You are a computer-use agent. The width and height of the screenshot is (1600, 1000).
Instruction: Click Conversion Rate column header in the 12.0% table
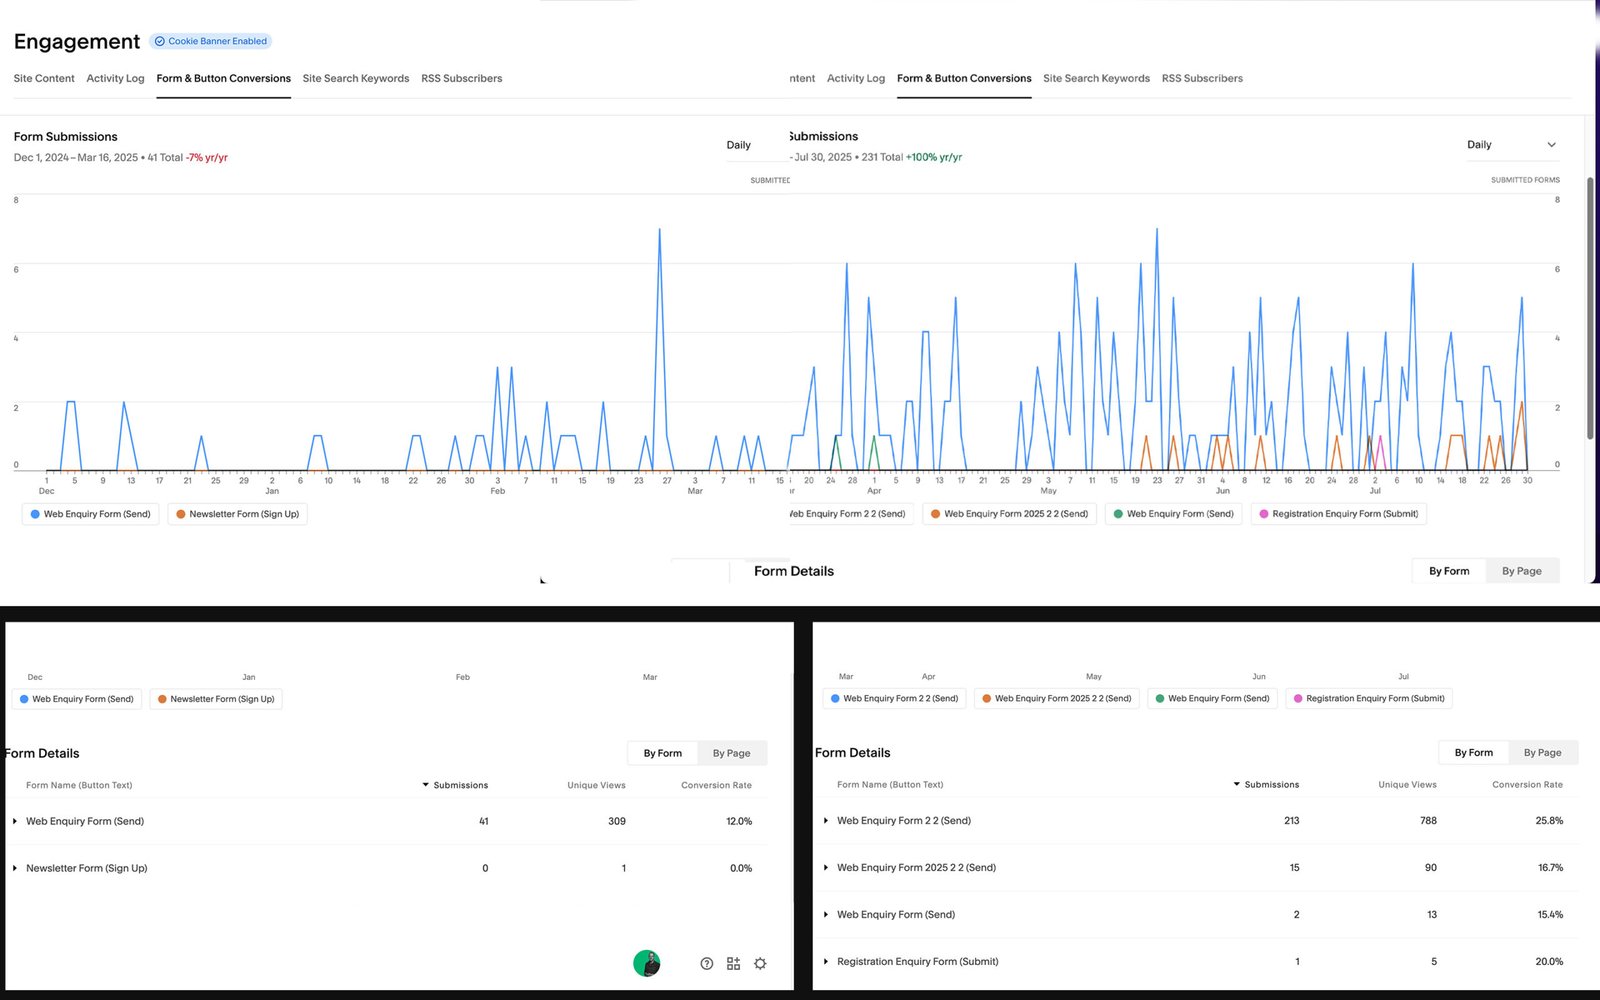tap(716, 785)
